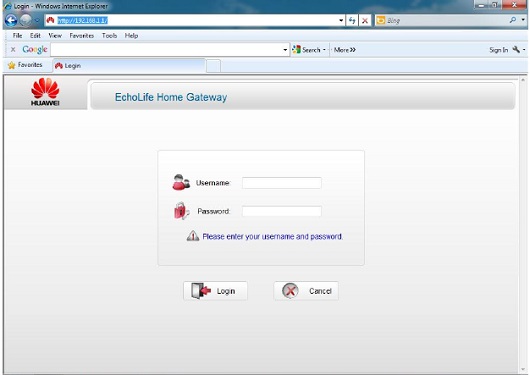
Task: Click the Google logo on the toolbar
Action: coord(35,50)
